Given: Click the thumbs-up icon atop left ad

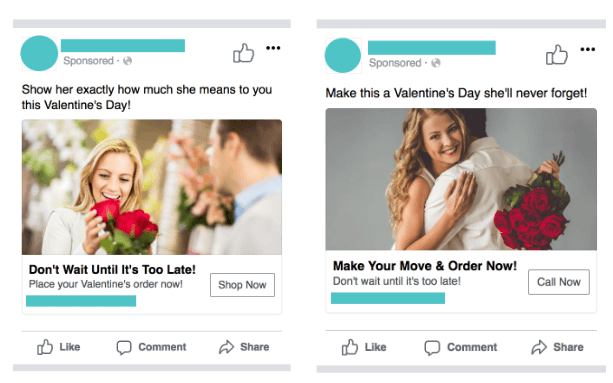Looking at the screenshot, I should click(244, 53).
